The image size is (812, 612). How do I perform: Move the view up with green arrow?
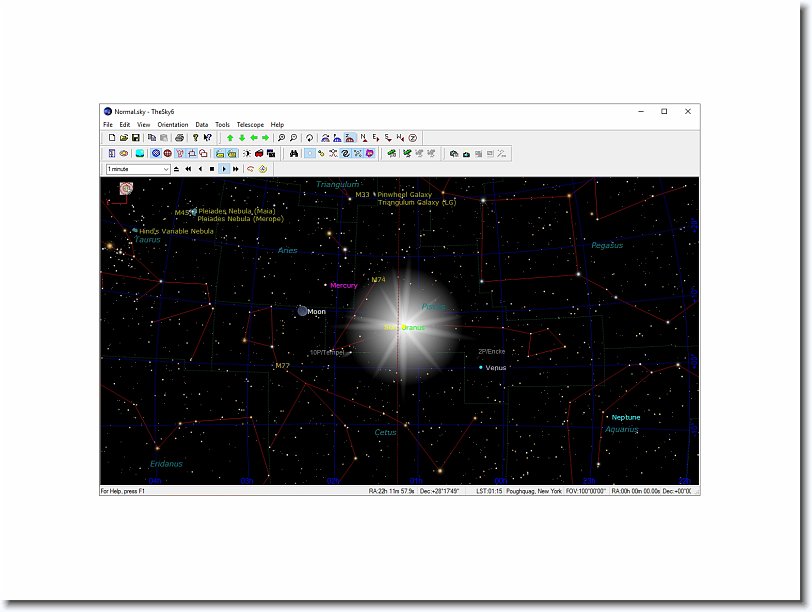tap(230, 138)
